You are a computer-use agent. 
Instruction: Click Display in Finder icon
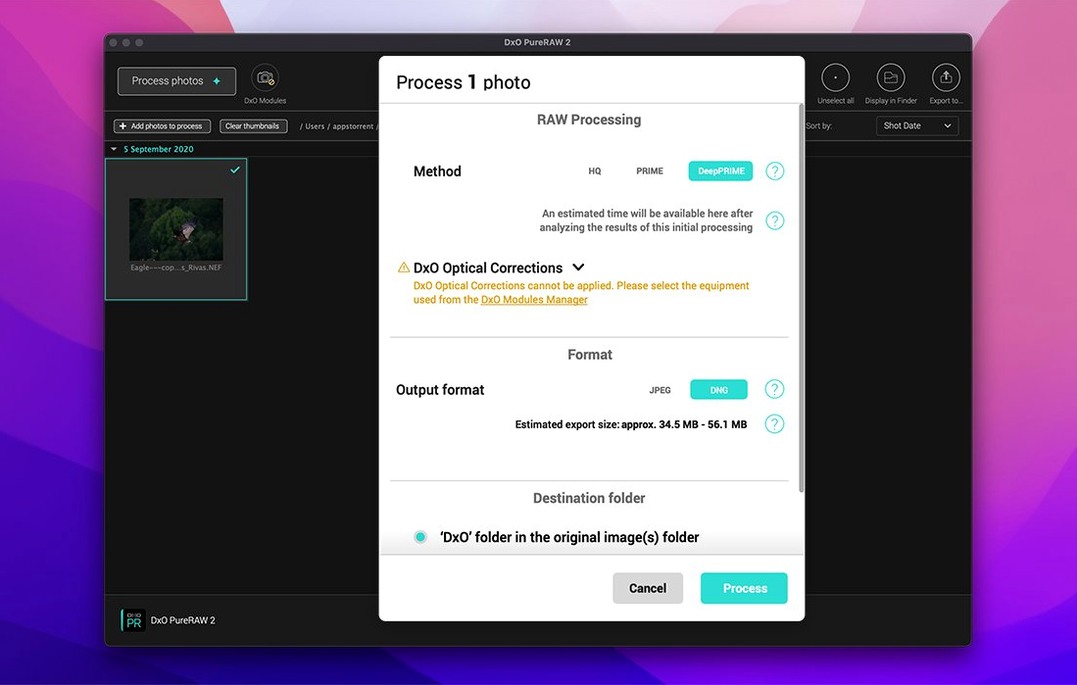(x=891, y=78)
